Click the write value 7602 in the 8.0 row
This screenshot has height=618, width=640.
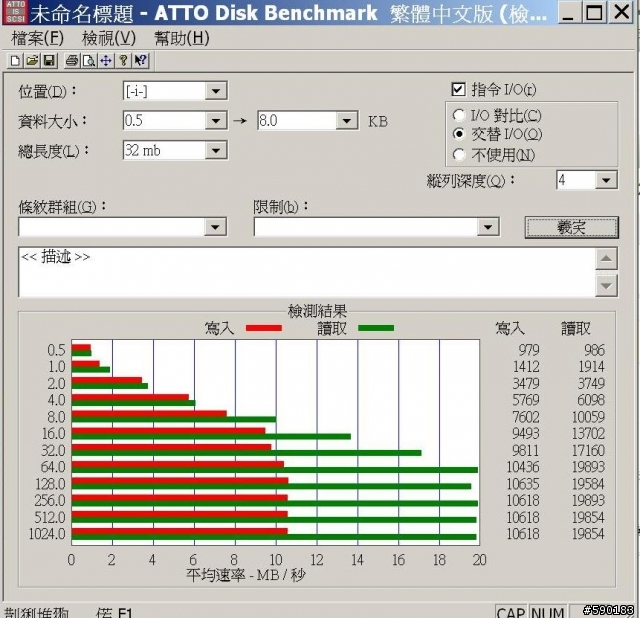tap(526, 417)
